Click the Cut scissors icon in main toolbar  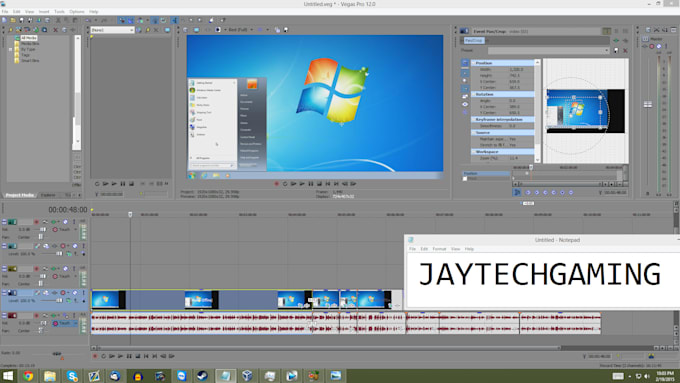click(58, 20)
